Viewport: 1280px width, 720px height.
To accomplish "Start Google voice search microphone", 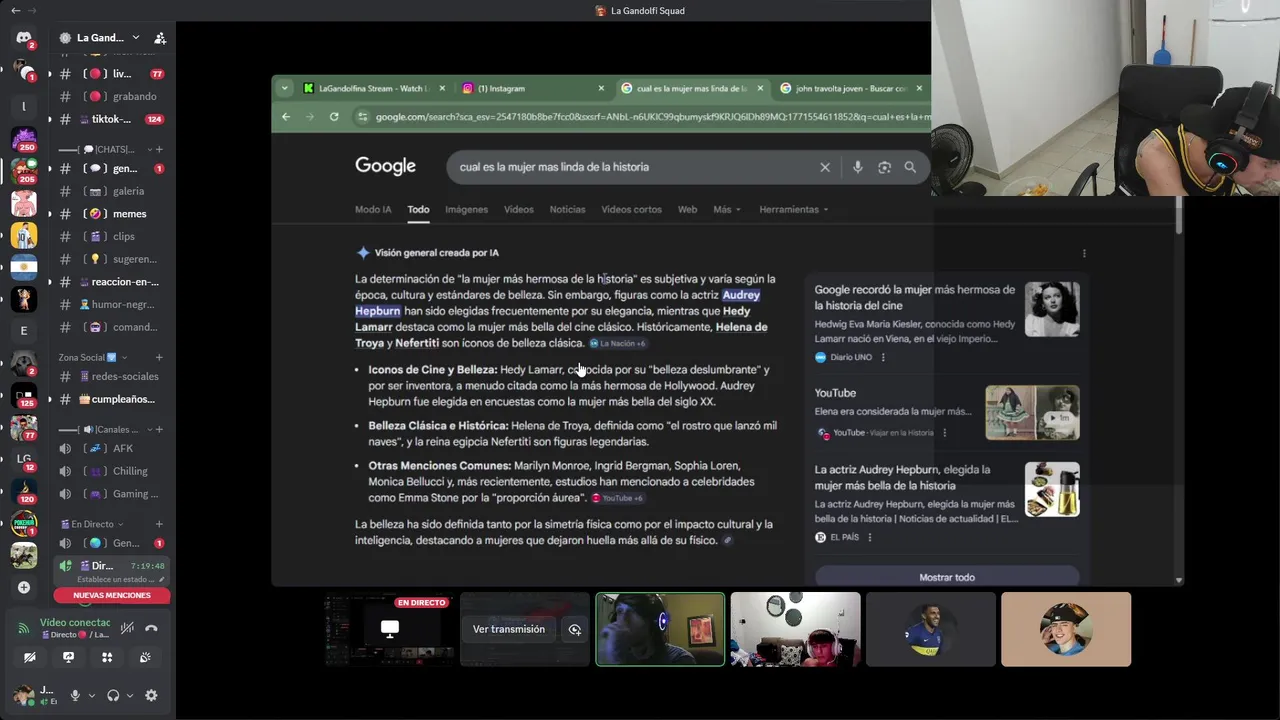I will 857,167.
